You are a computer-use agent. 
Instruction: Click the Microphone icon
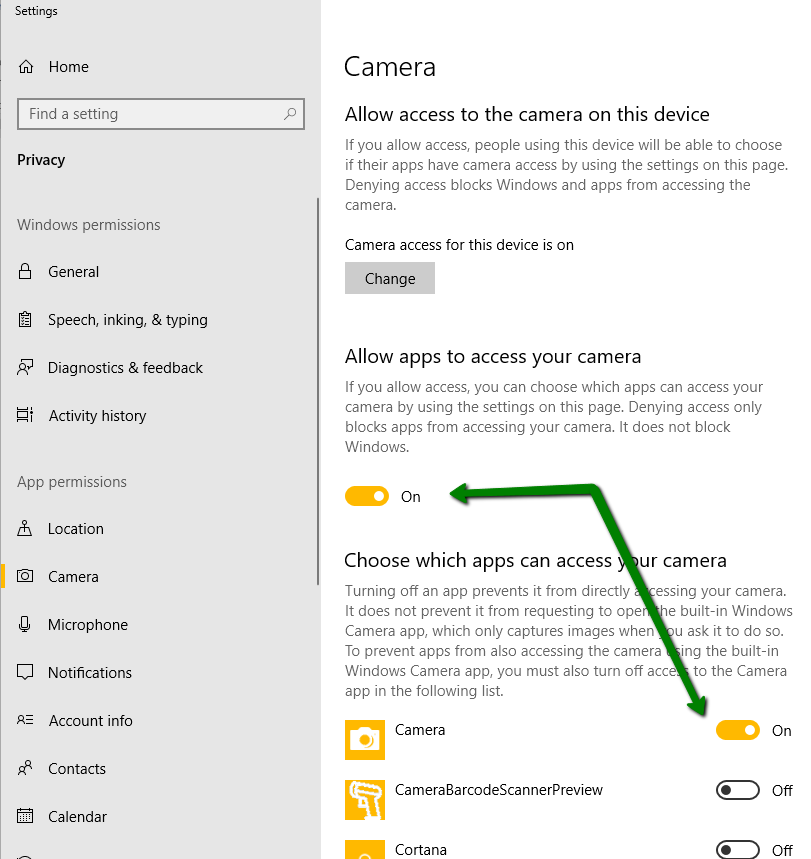pos(25,624)
